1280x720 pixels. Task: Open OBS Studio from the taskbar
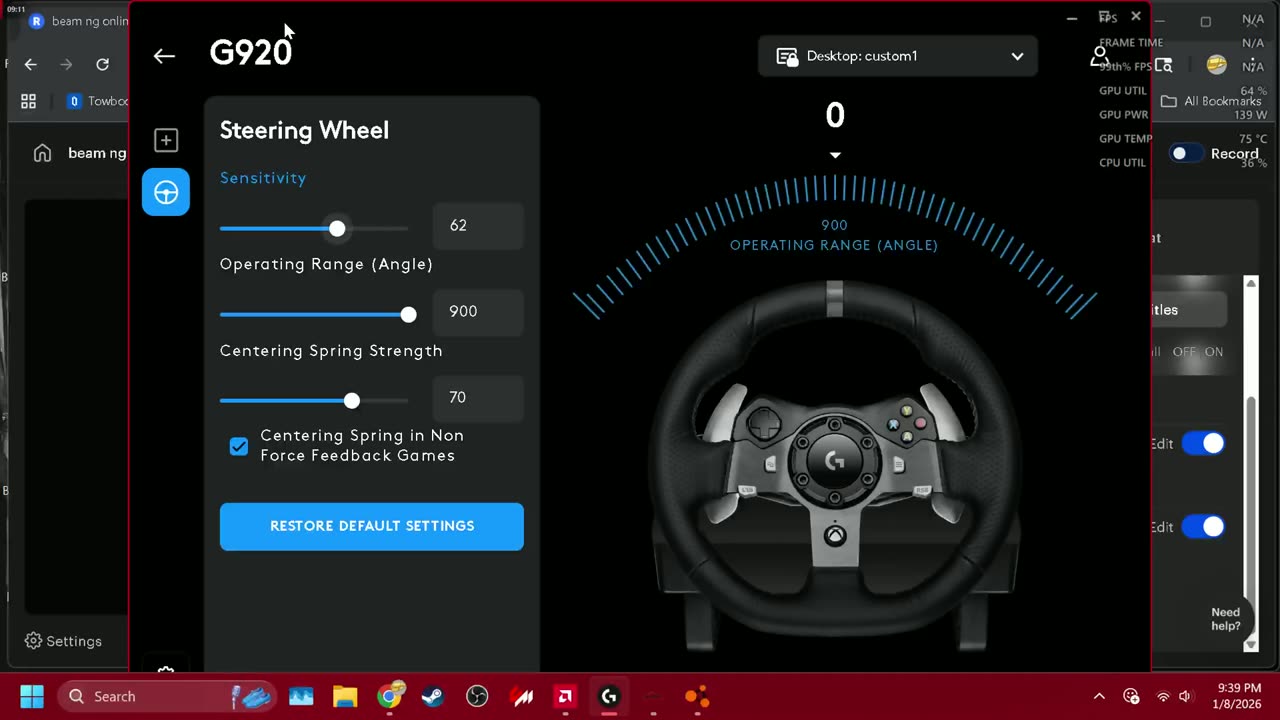pos(477,696)
